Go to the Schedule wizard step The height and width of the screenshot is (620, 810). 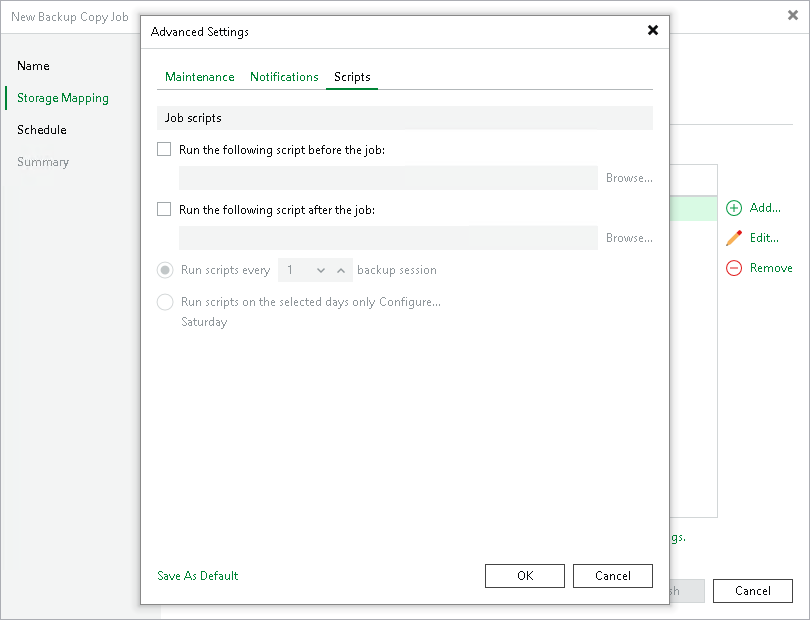(x=42, y=130)
